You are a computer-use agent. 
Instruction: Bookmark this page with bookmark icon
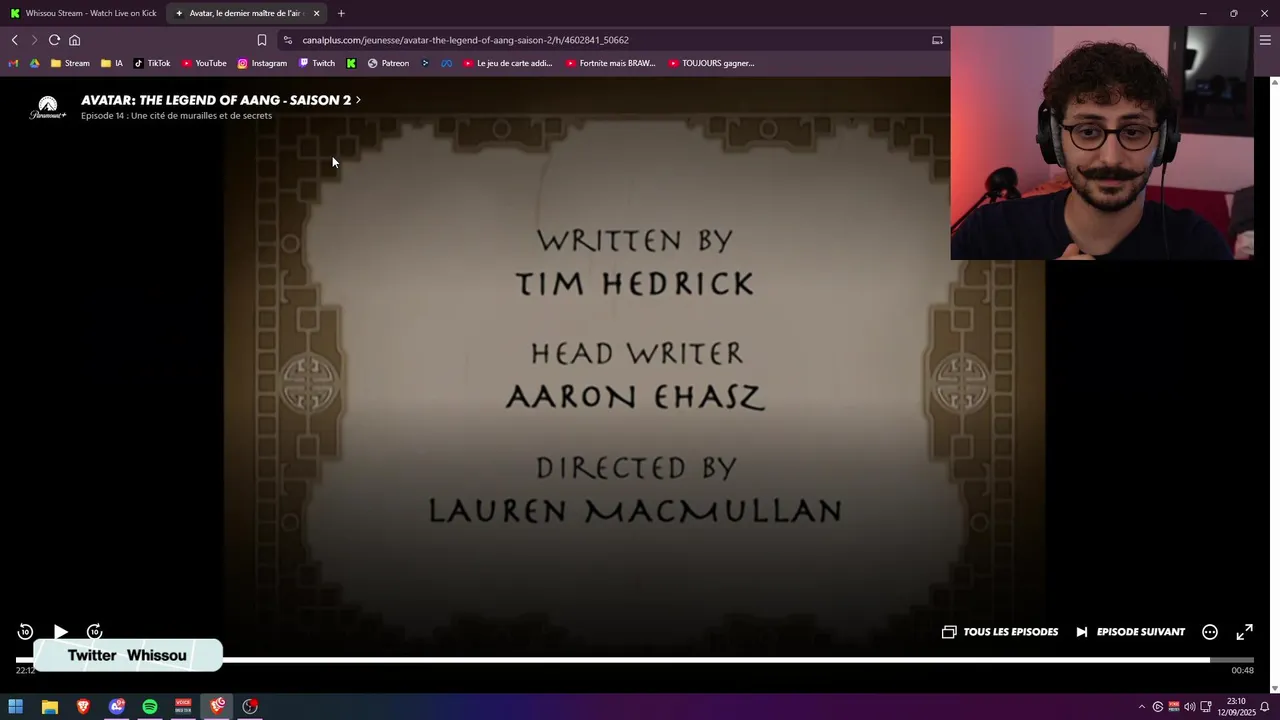click(x=262, y=40)
